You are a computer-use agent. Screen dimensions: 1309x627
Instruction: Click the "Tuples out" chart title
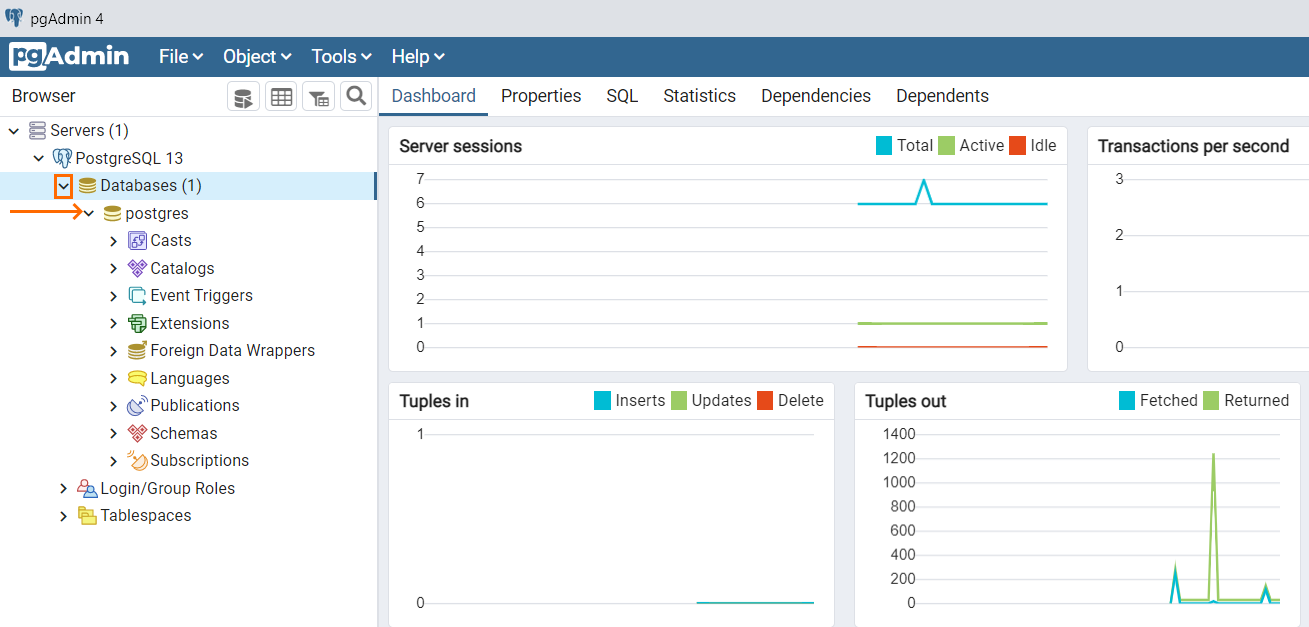(x=906, y=401)
